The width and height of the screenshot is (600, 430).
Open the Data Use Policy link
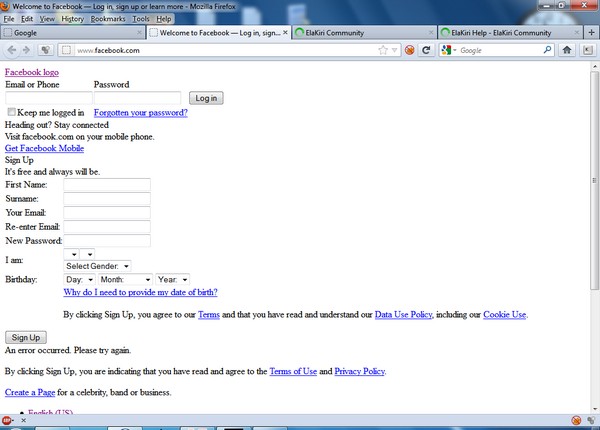point(403,315)
